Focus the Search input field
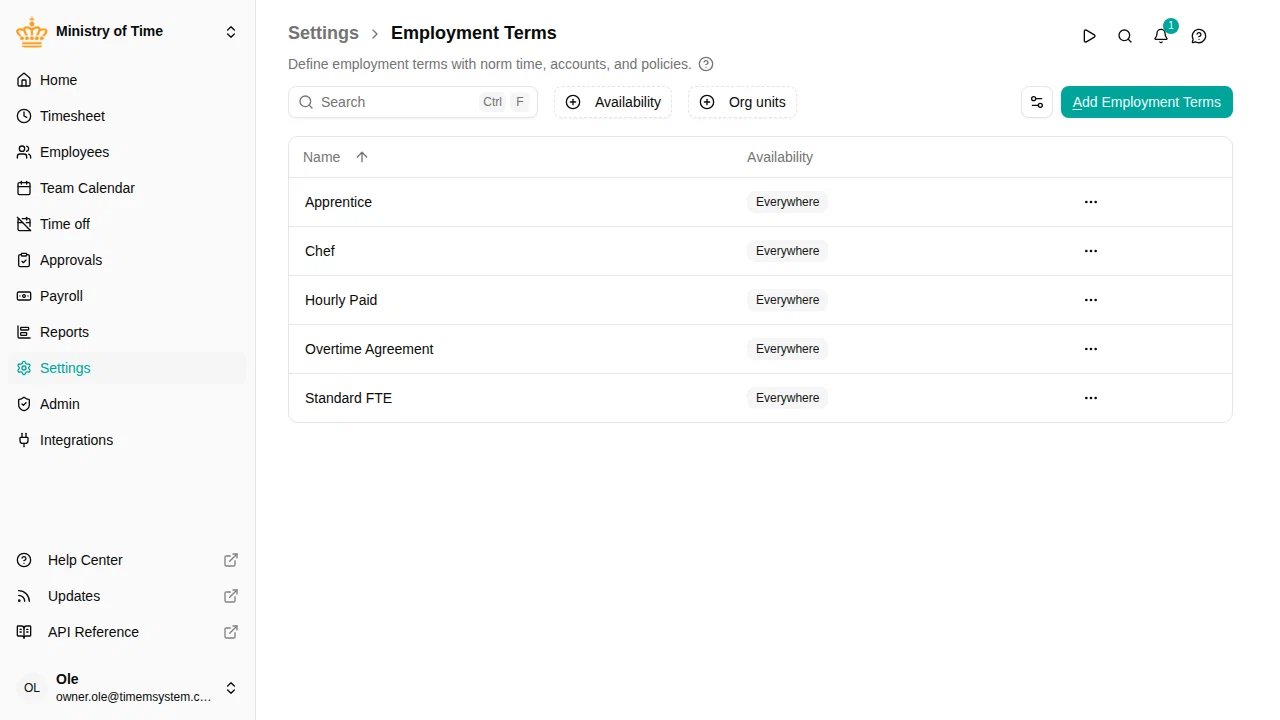Image resolution: width=1280 pixels, height=720 pixels. point(413,102)
